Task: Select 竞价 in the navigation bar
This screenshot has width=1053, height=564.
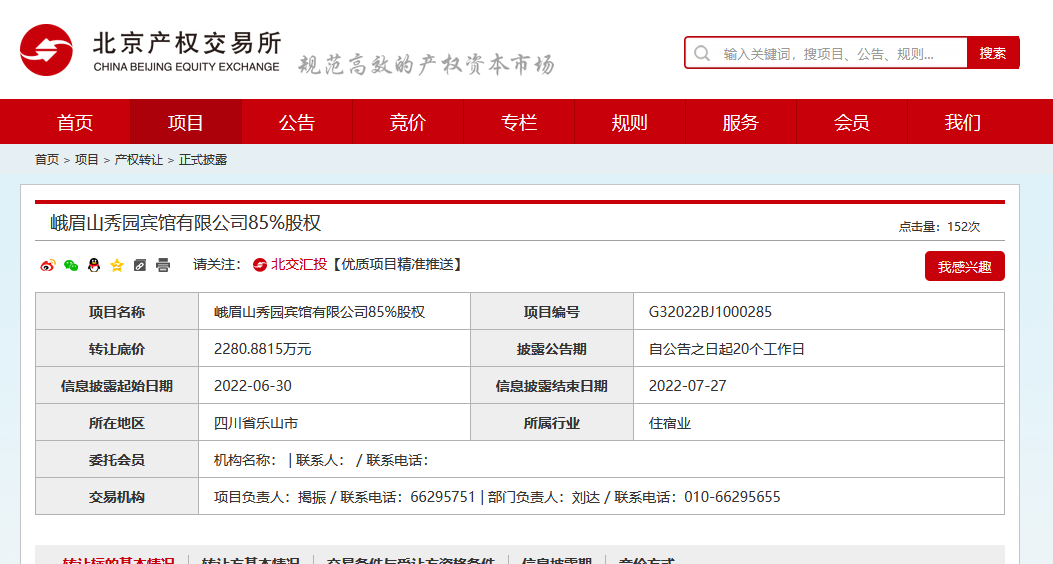Action: [x=408, y=122]
